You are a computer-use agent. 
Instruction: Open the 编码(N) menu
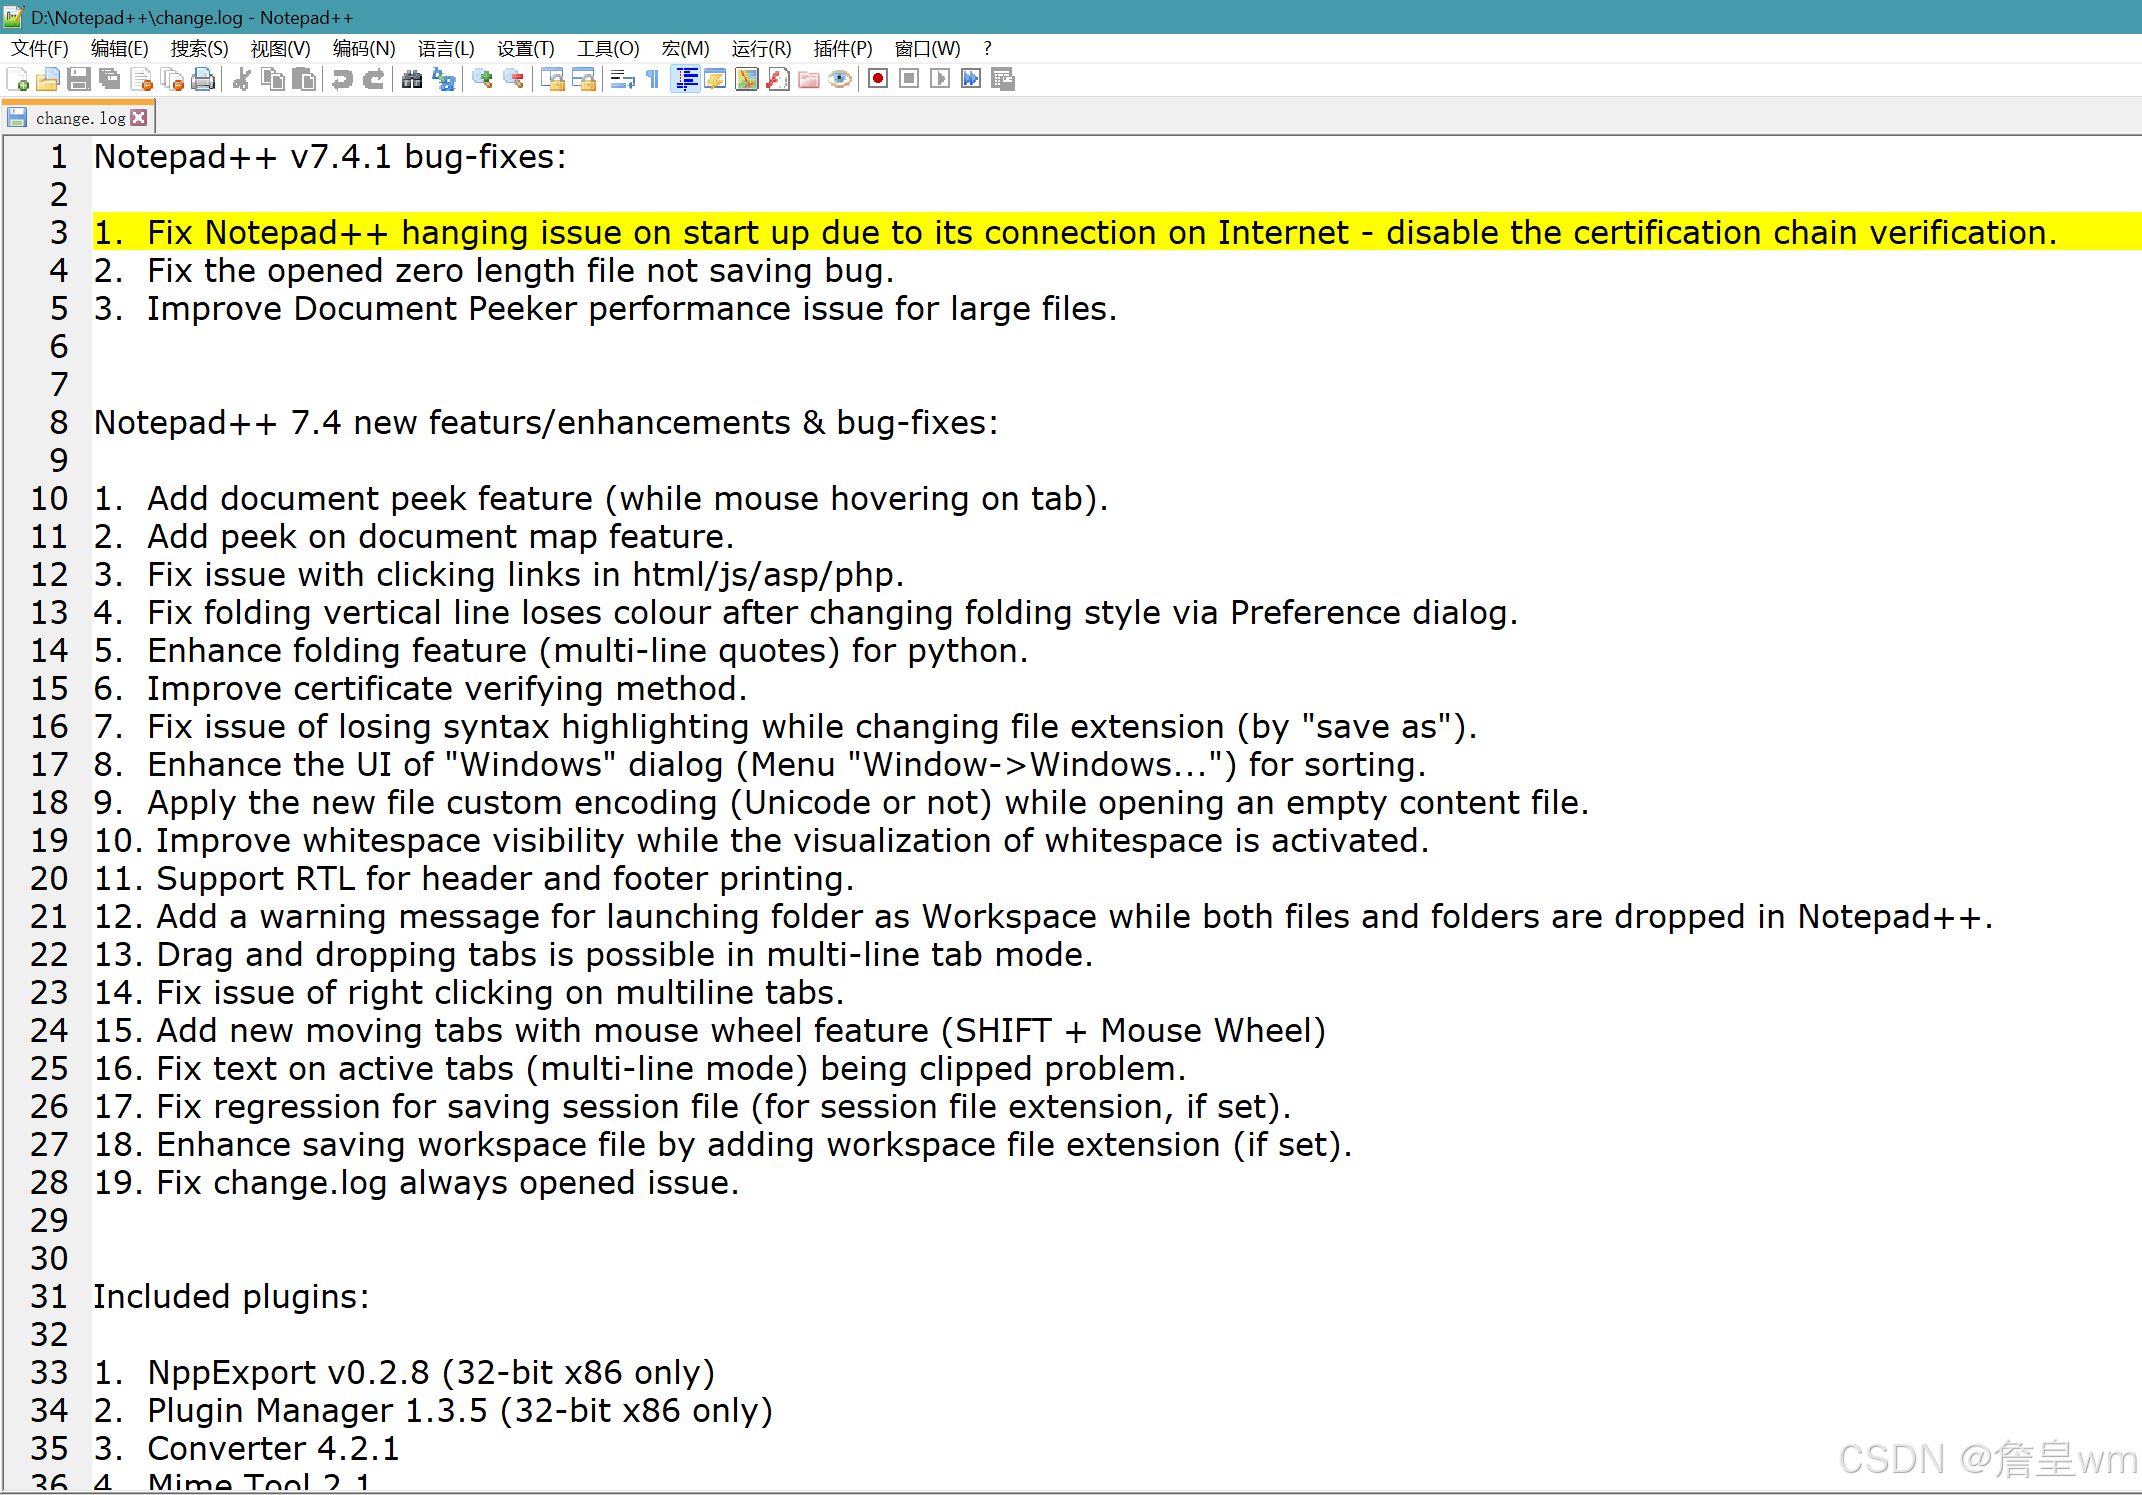point(364,49)
